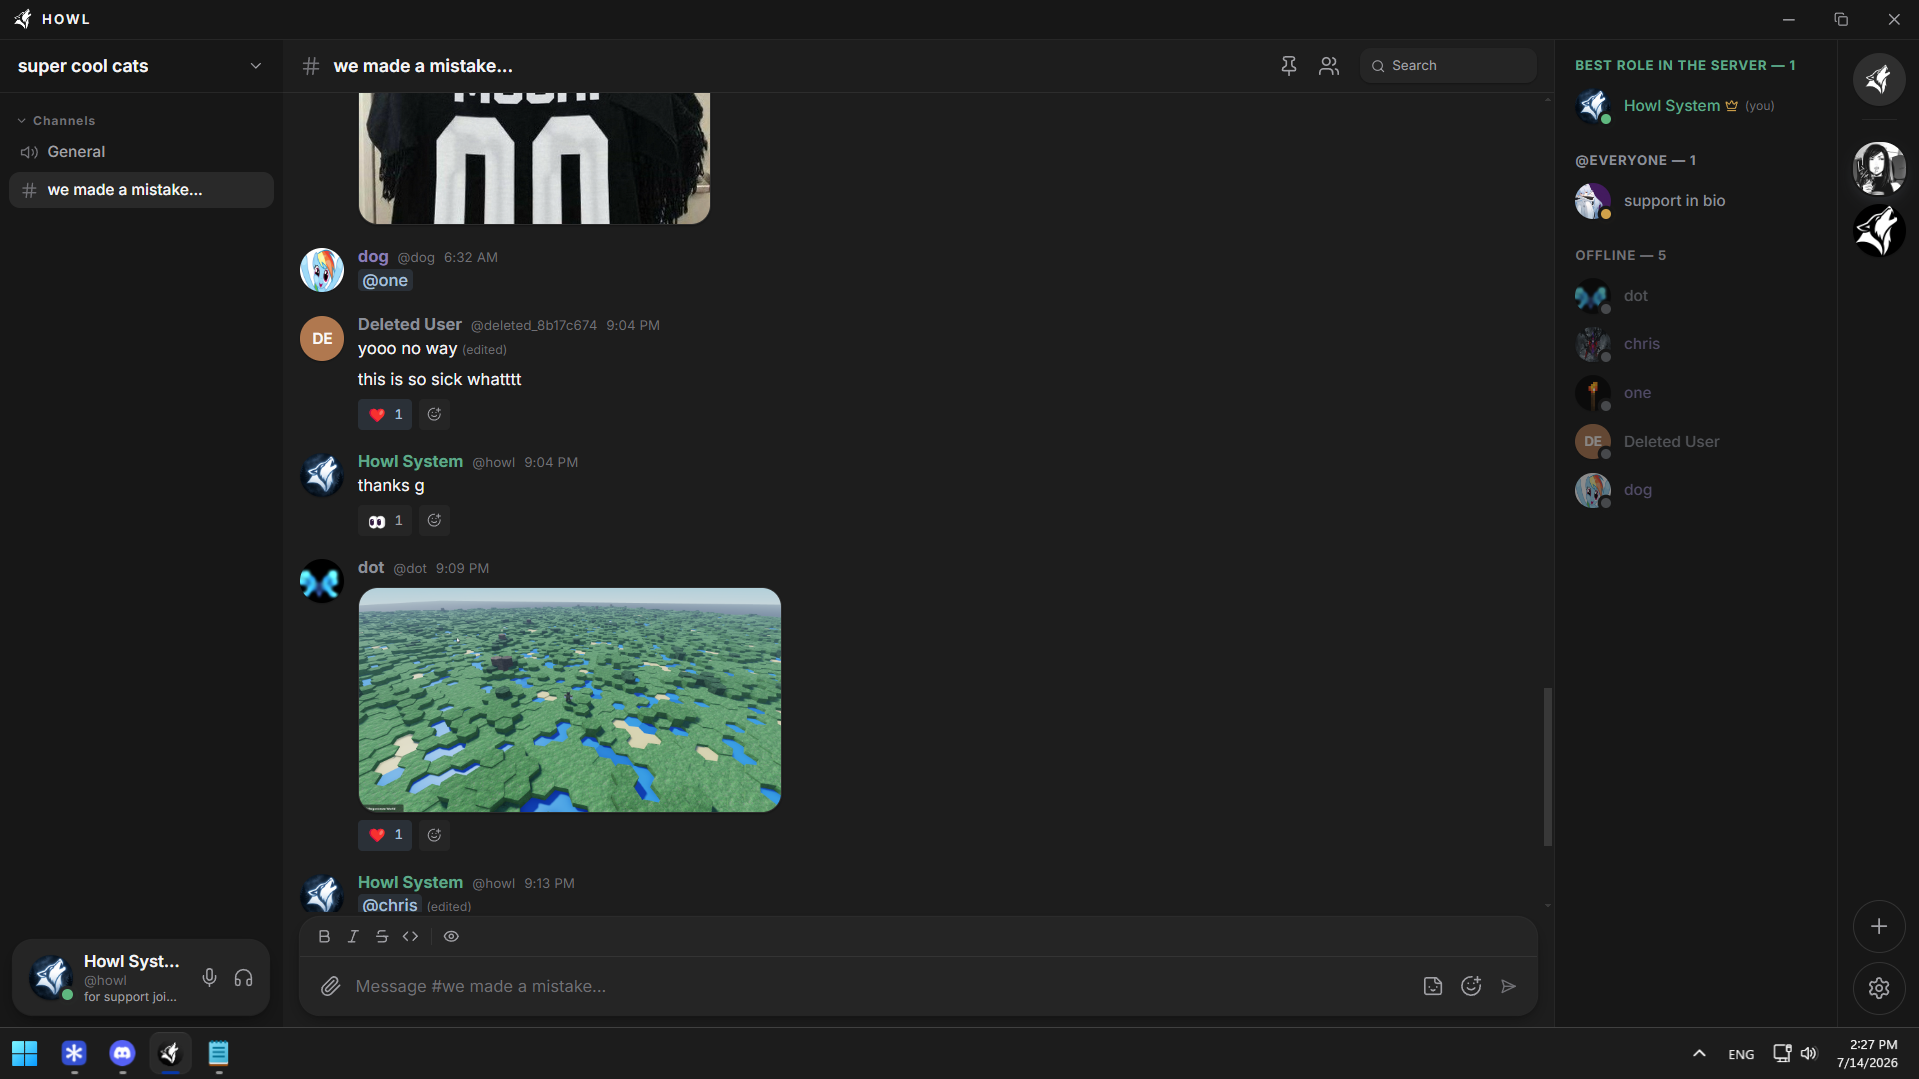Click the chat scrollbar thumb
The width and height of the screenshot is (1919, 1079).
coord(1548,767)
